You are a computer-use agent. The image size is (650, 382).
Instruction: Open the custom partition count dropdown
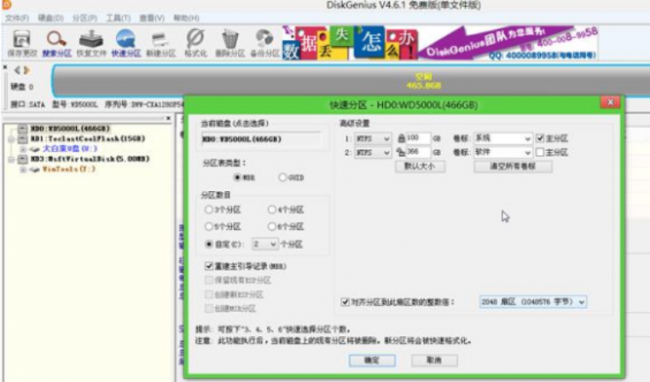click(265, 244)
